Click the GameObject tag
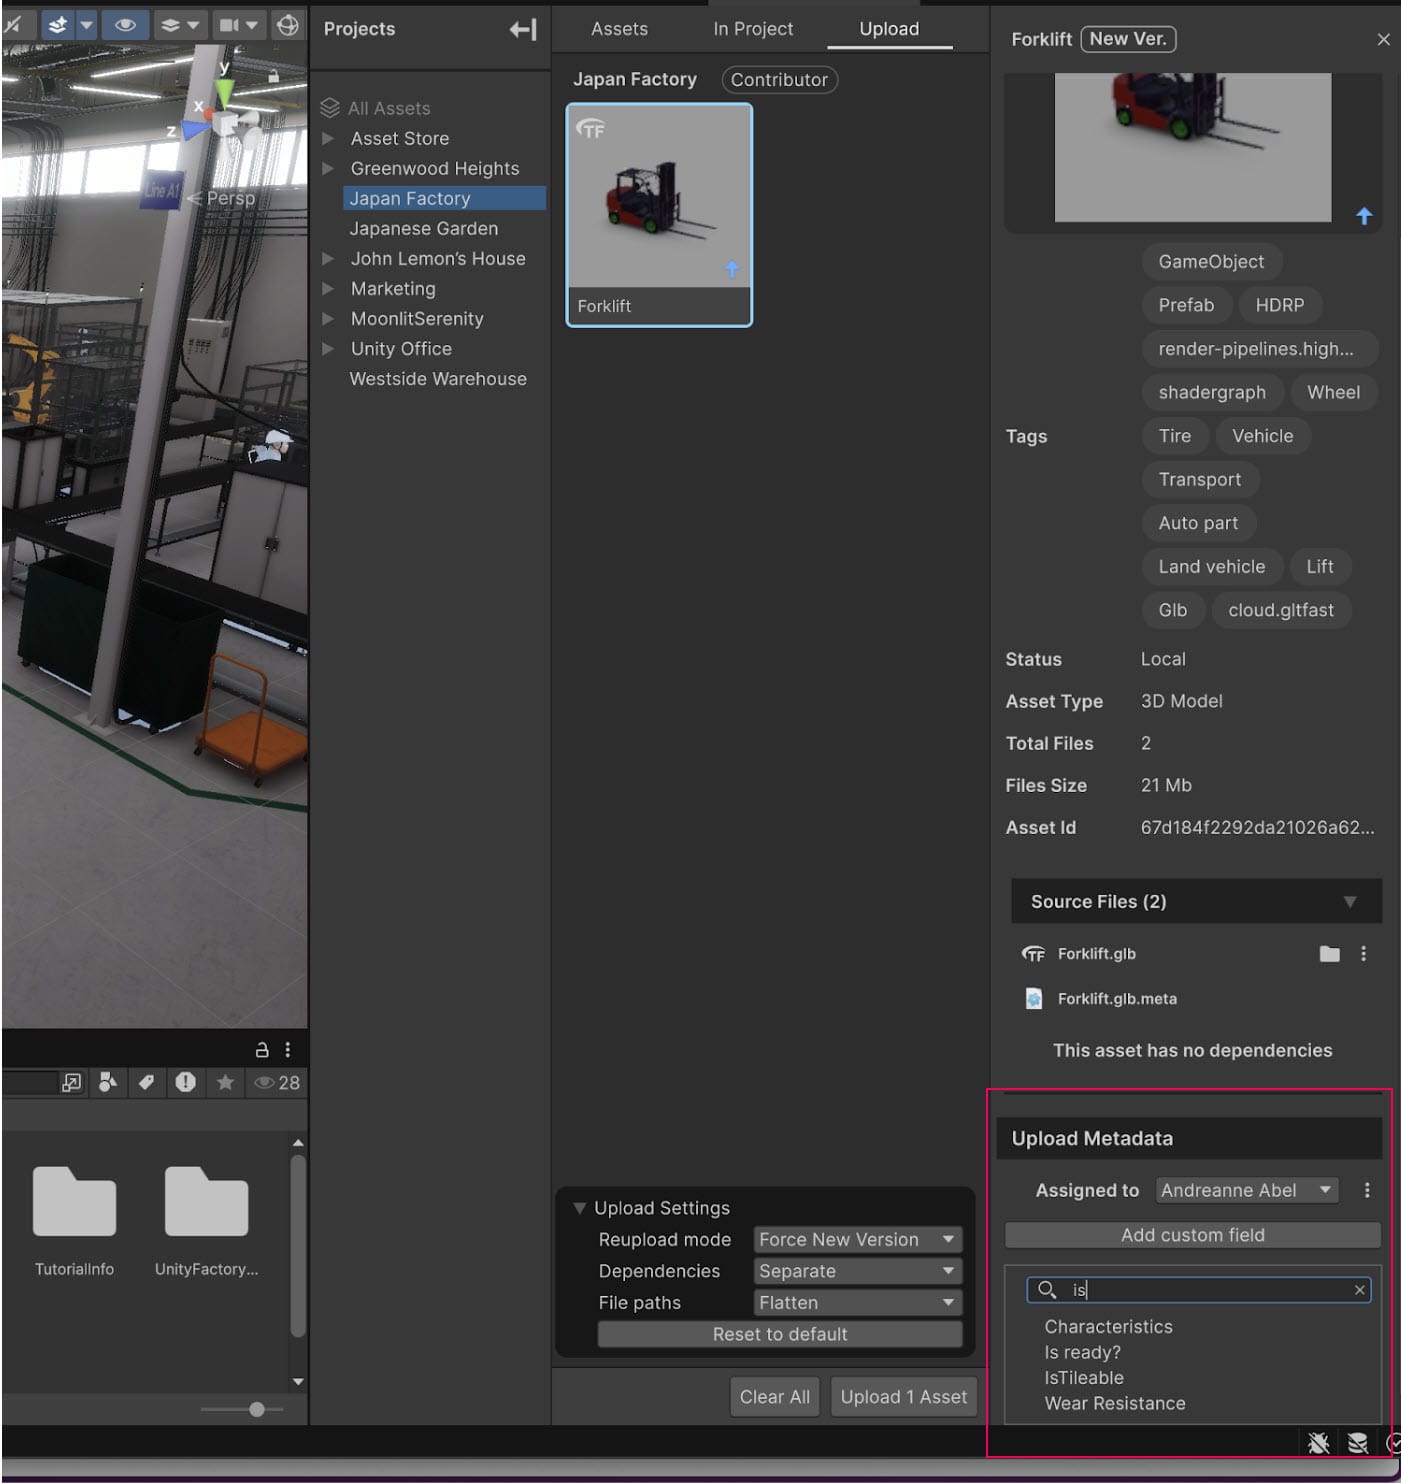The width and height of the screenshot is (1401, 1483). click(1211, 262)
